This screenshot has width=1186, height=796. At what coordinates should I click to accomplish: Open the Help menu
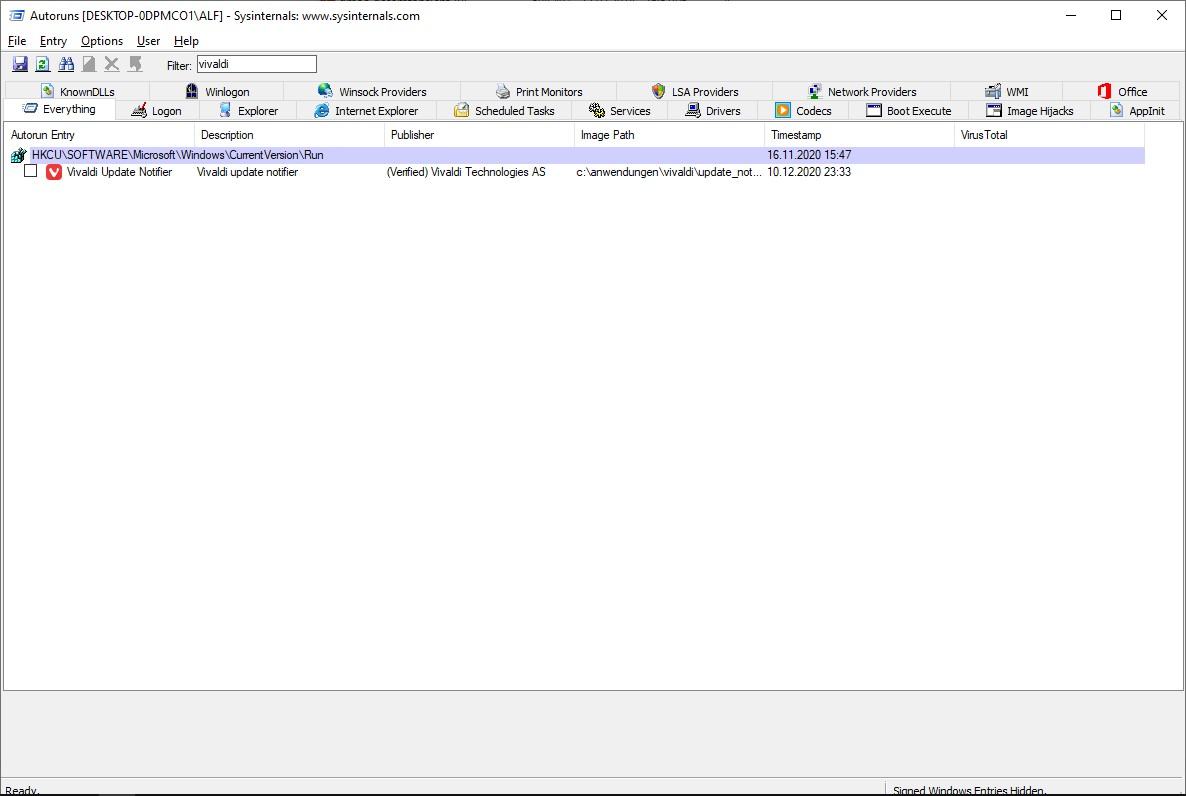point(186,41)
